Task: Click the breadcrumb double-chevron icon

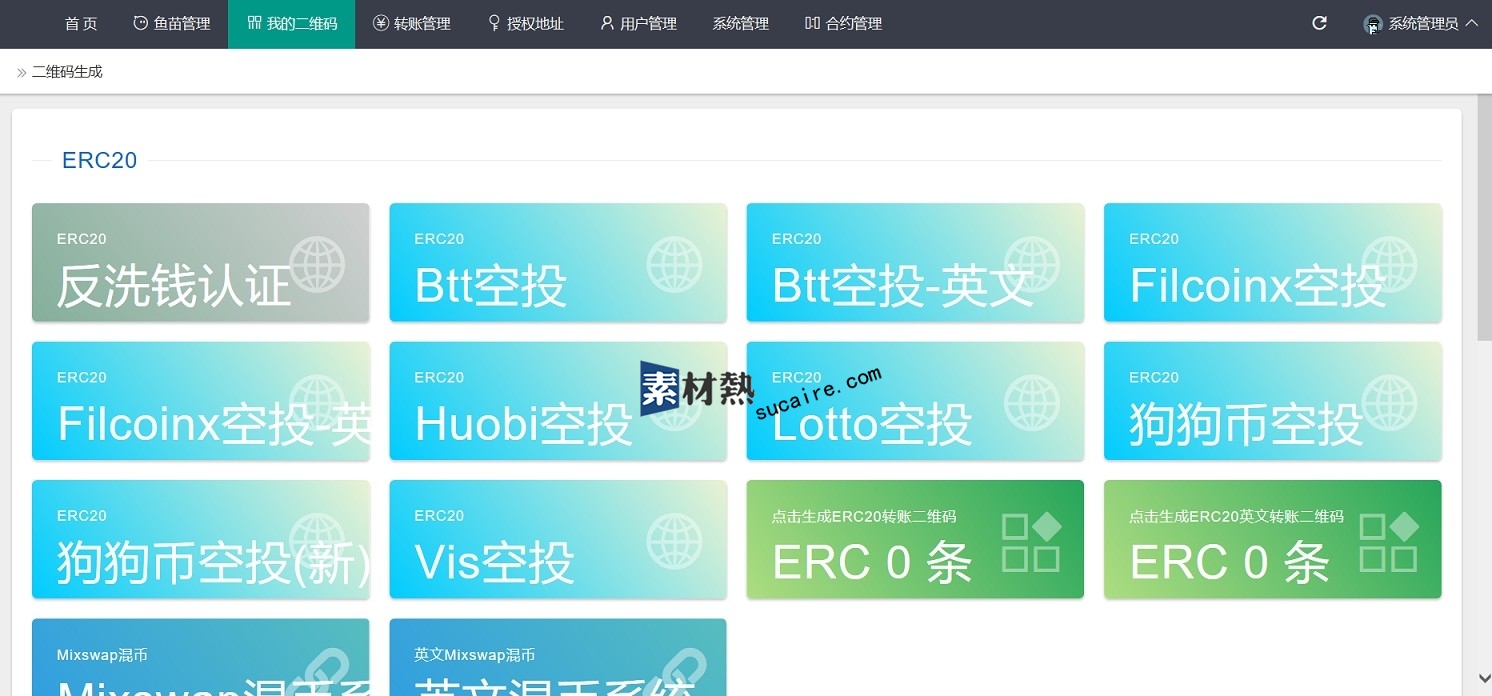Action: point(21,72)
